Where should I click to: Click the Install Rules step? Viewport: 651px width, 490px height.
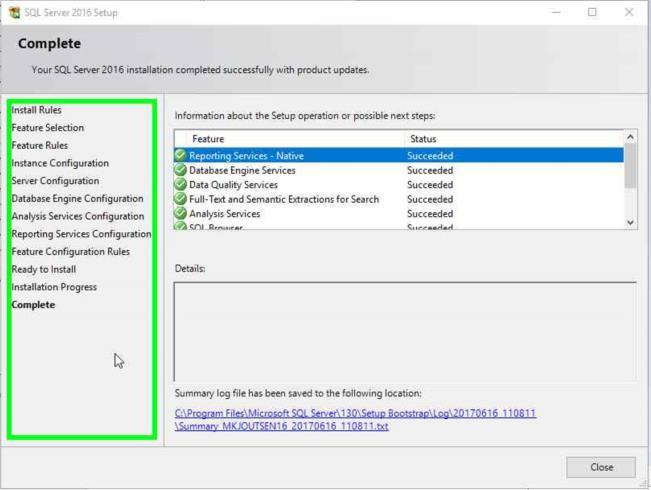pos(37,110)
